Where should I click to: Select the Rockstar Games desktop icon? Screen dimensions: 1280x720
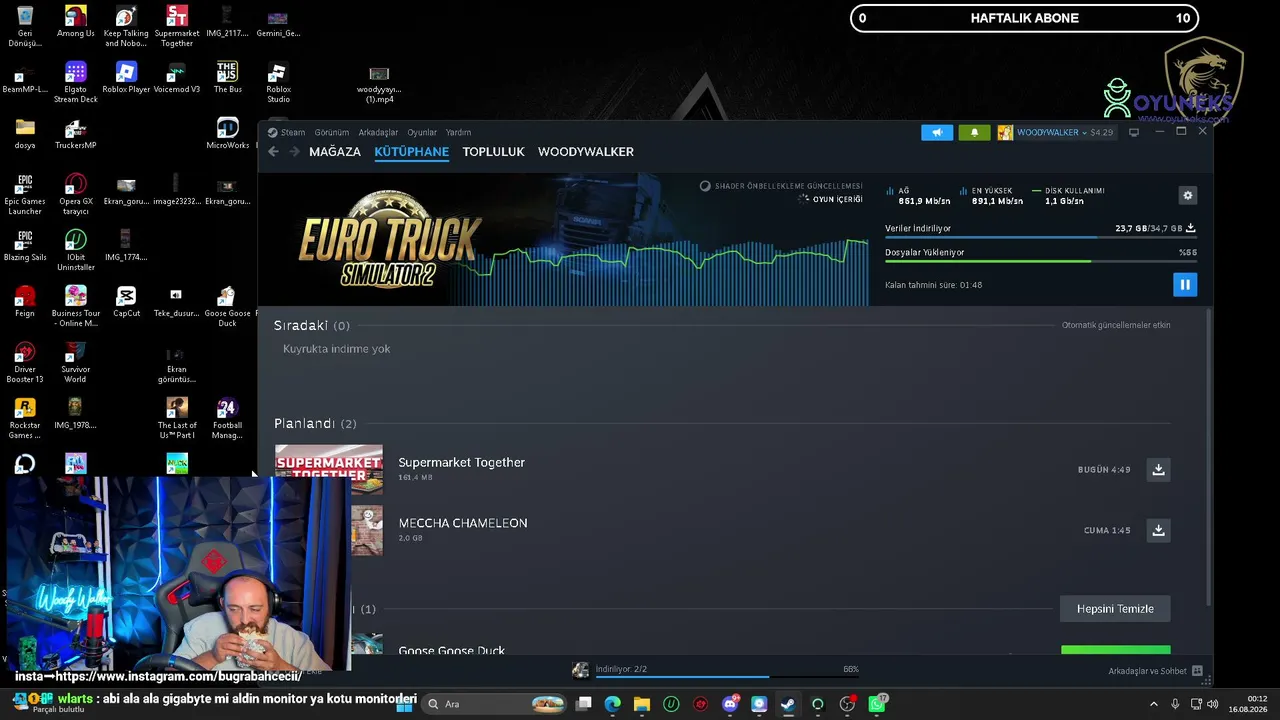pos(25,418)
